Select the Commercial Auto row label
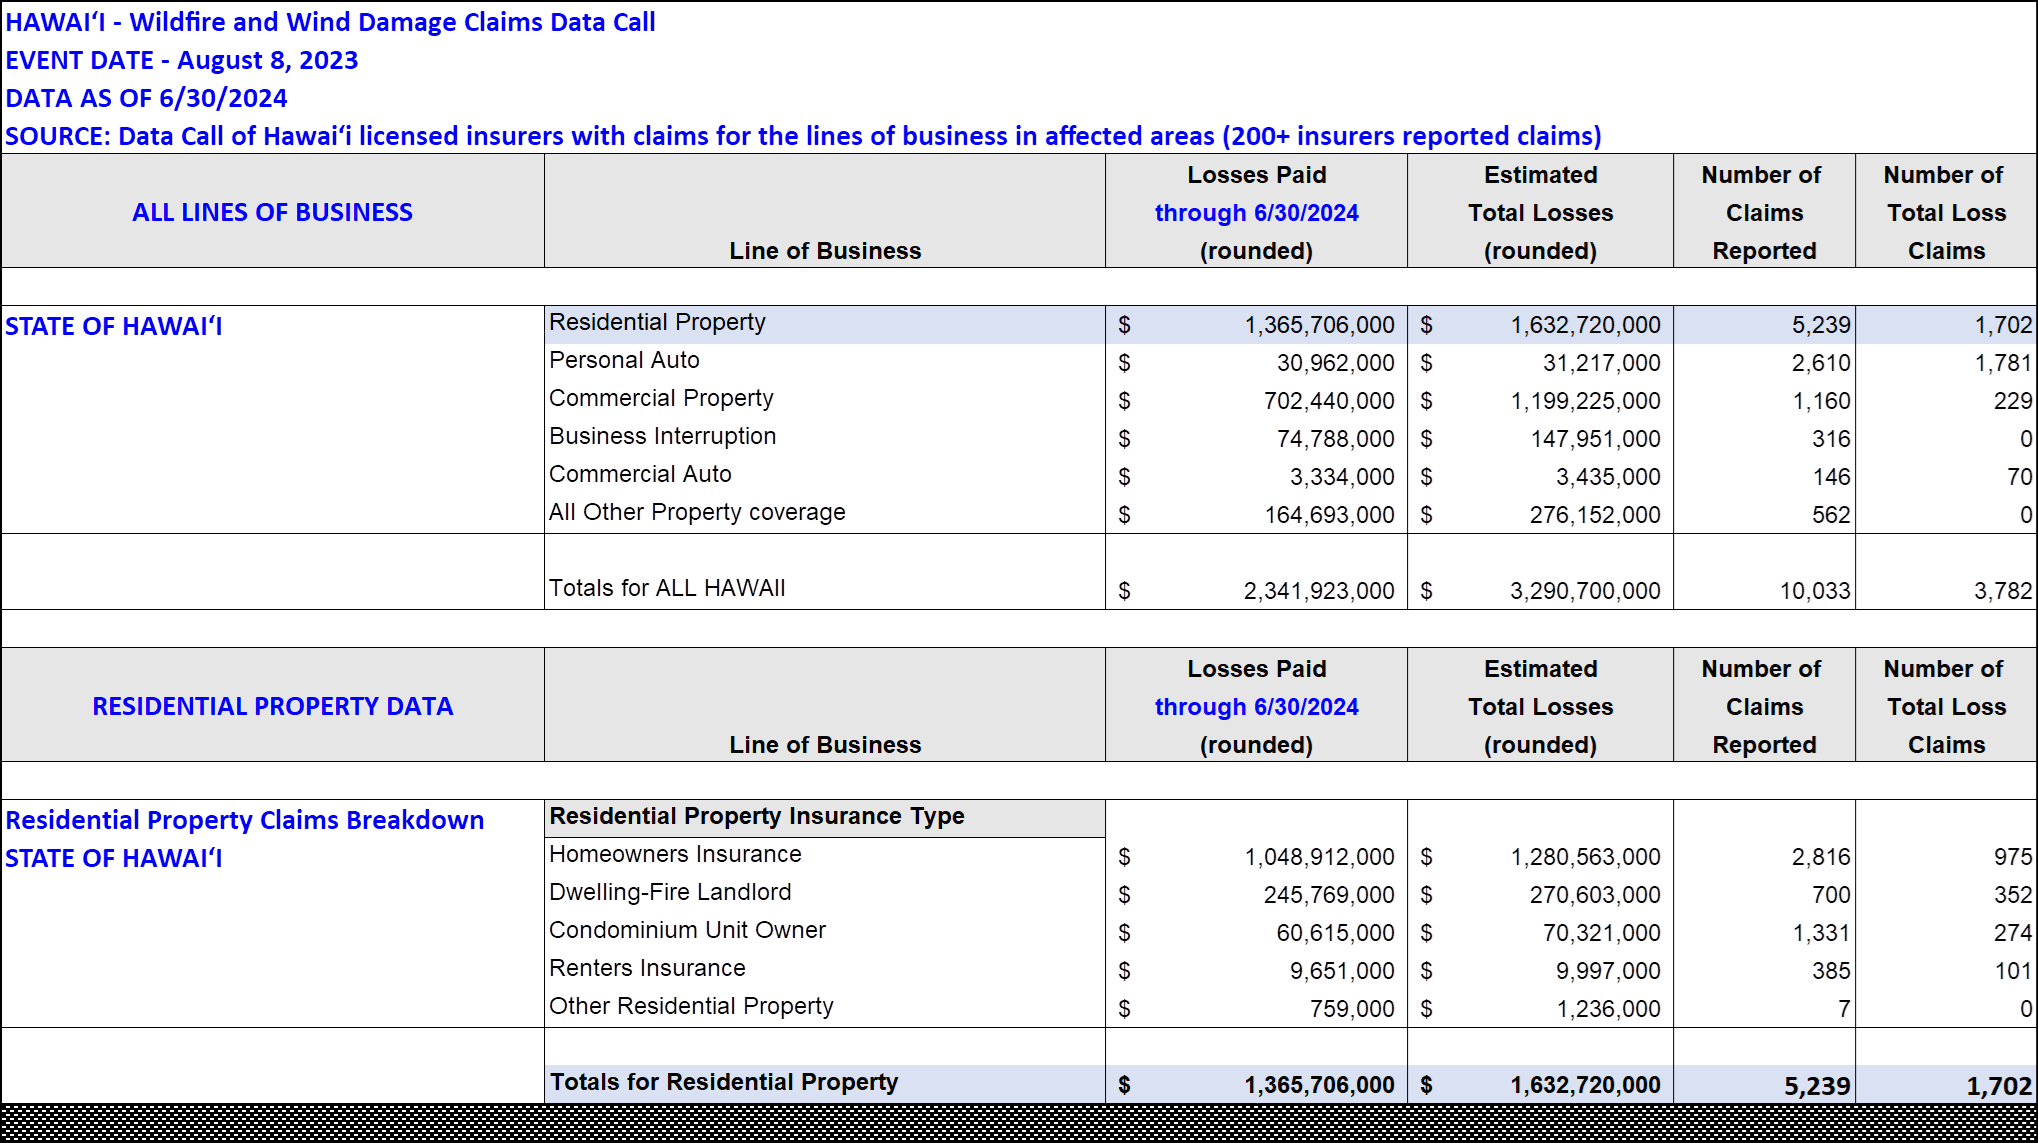Screen dimensions: 2038x1143 (640, 474)
